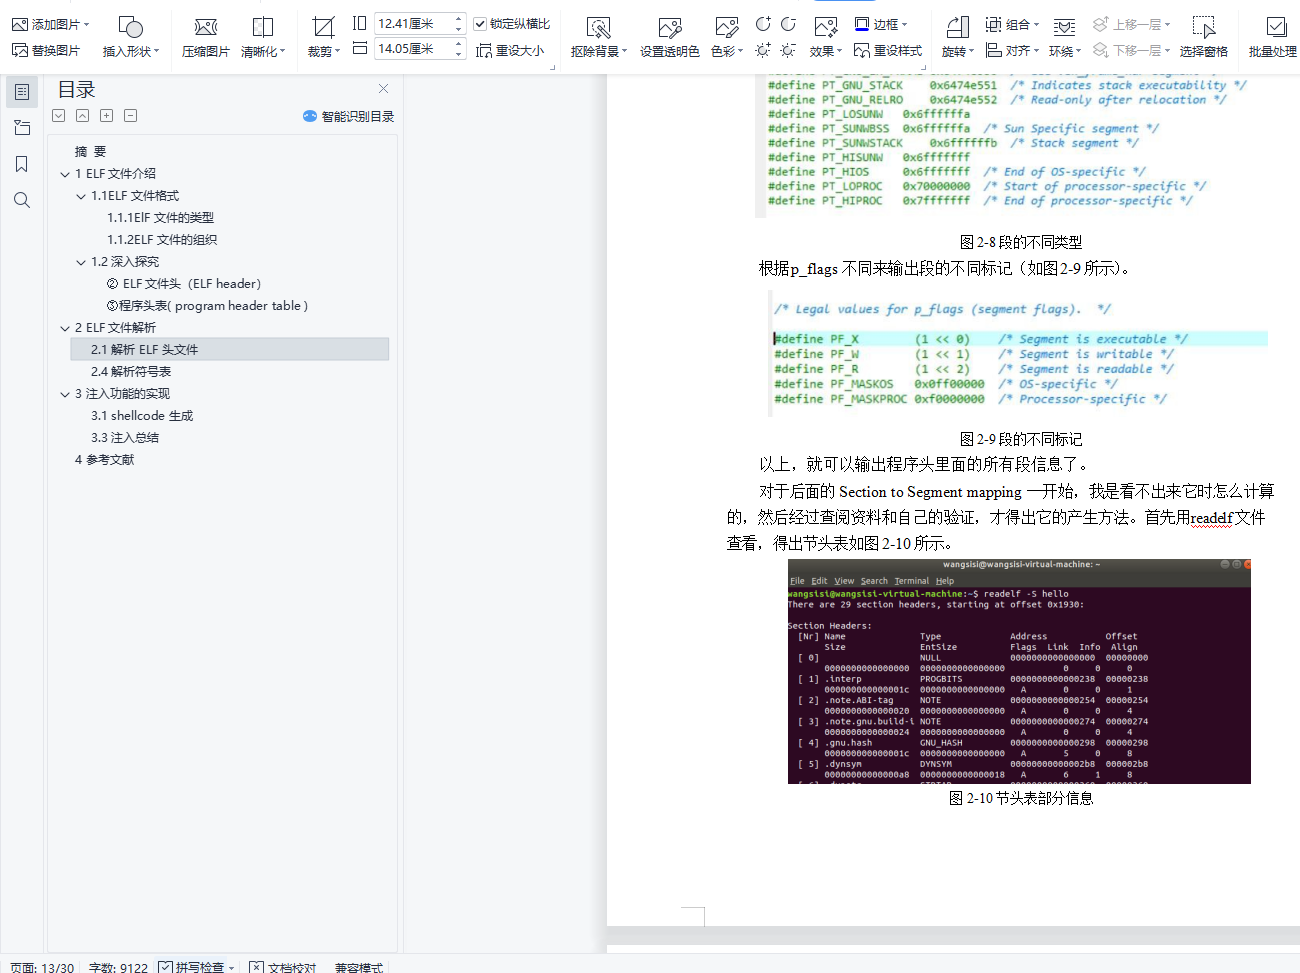This screenshot has height=973, width=1300.
Task: Go to heading '1.1.1ElF 文件的类型'
Action: [x=160, y=218]
